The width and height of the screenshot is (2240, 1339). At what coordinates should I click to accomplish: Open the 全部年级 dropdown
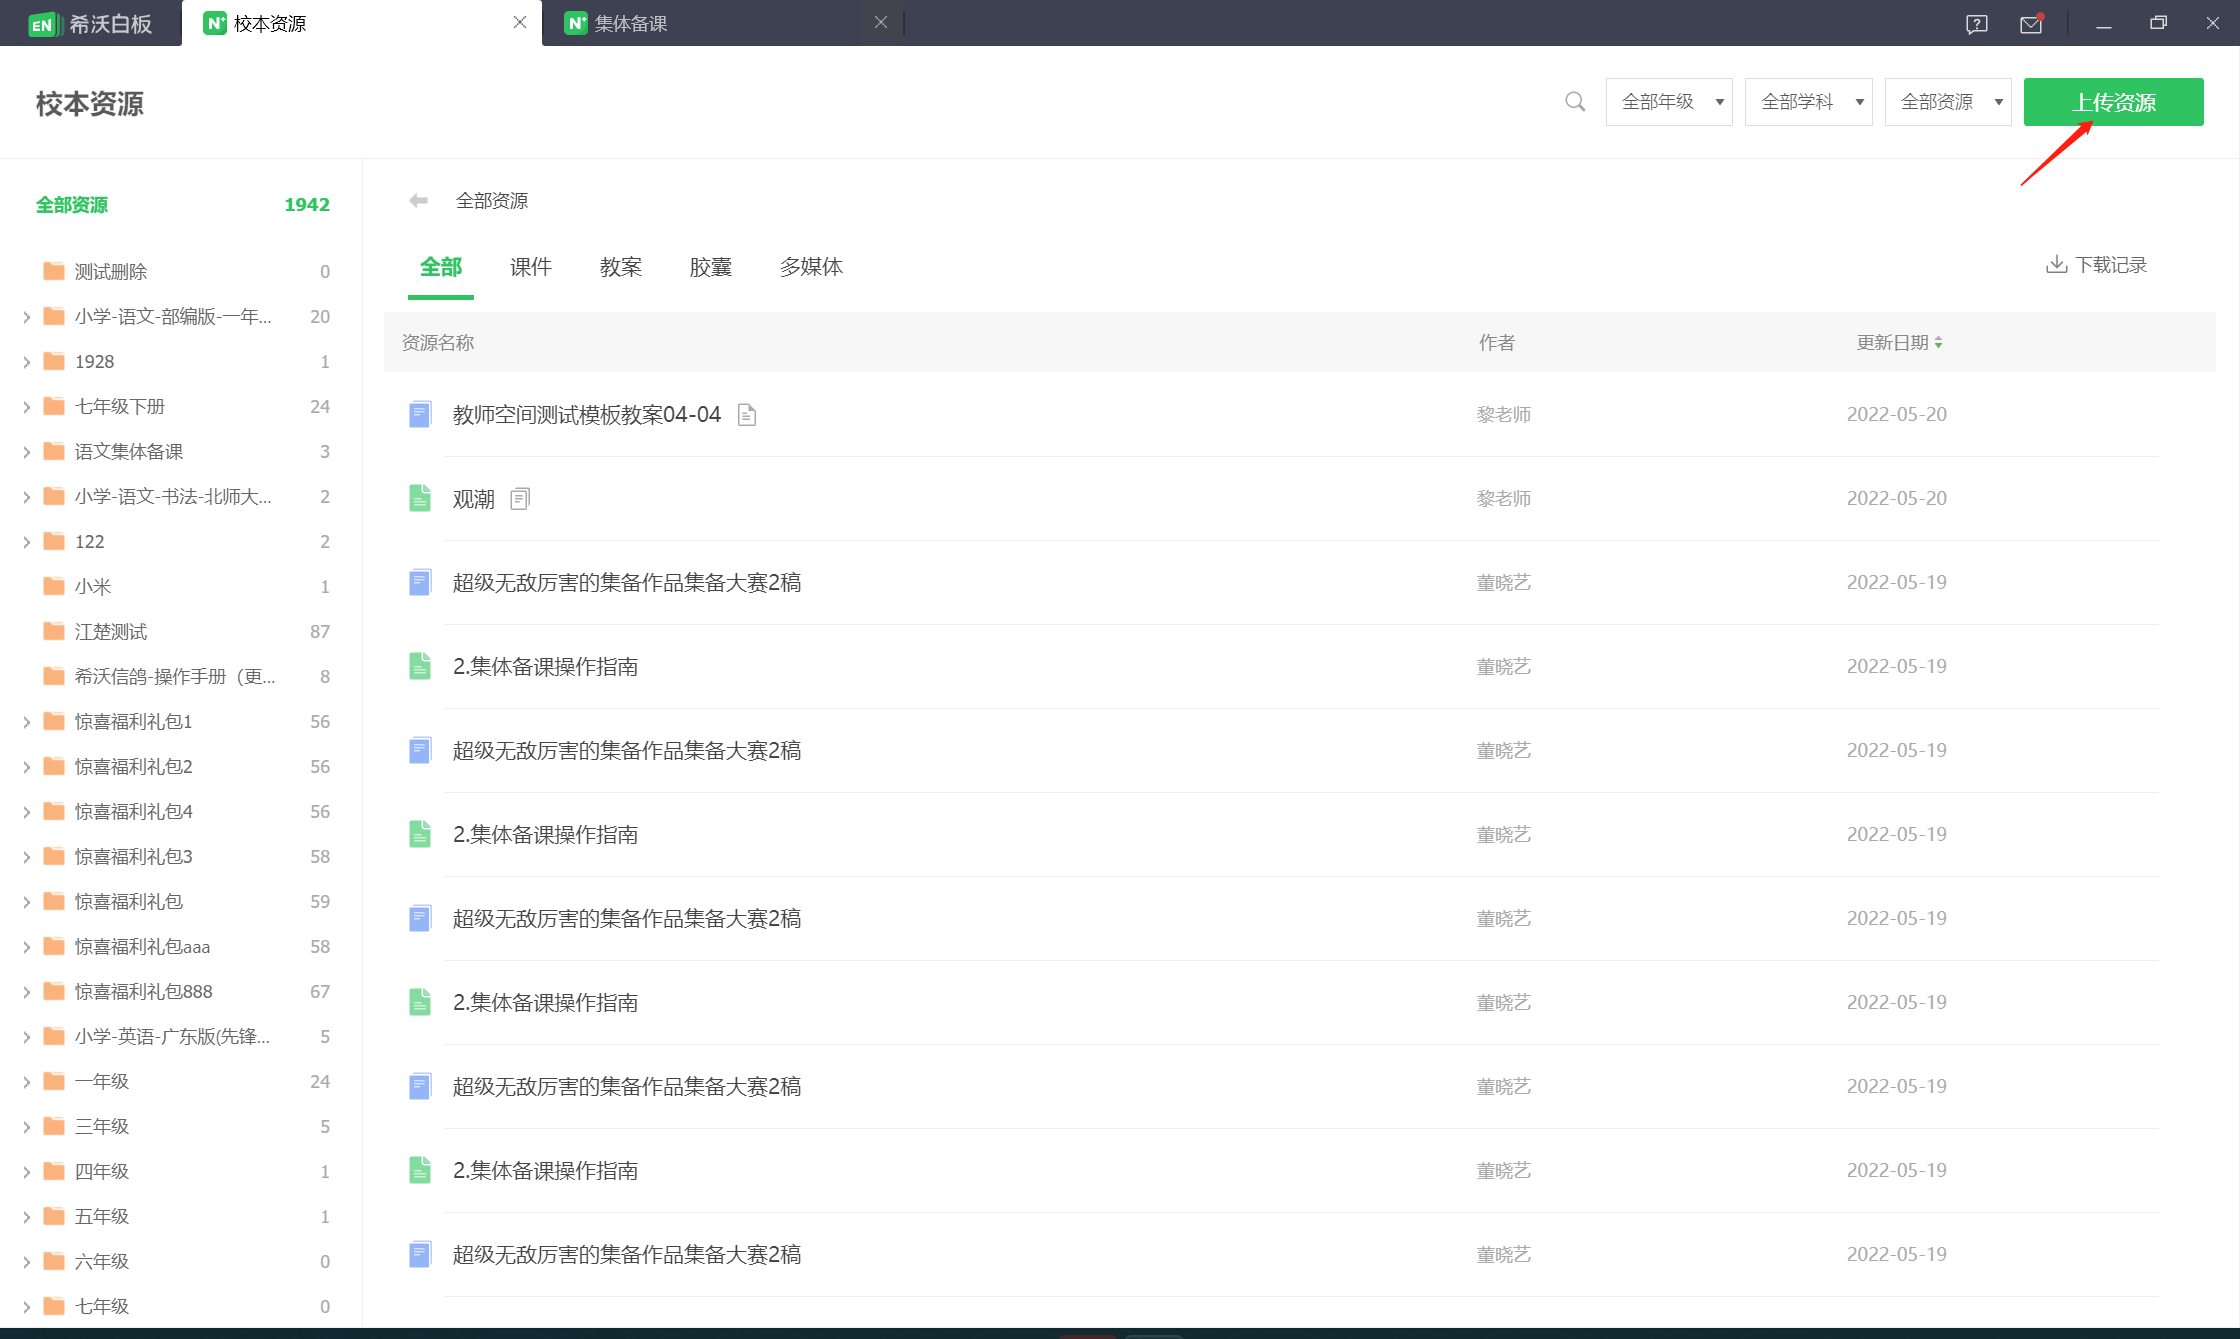(1669, 102)
